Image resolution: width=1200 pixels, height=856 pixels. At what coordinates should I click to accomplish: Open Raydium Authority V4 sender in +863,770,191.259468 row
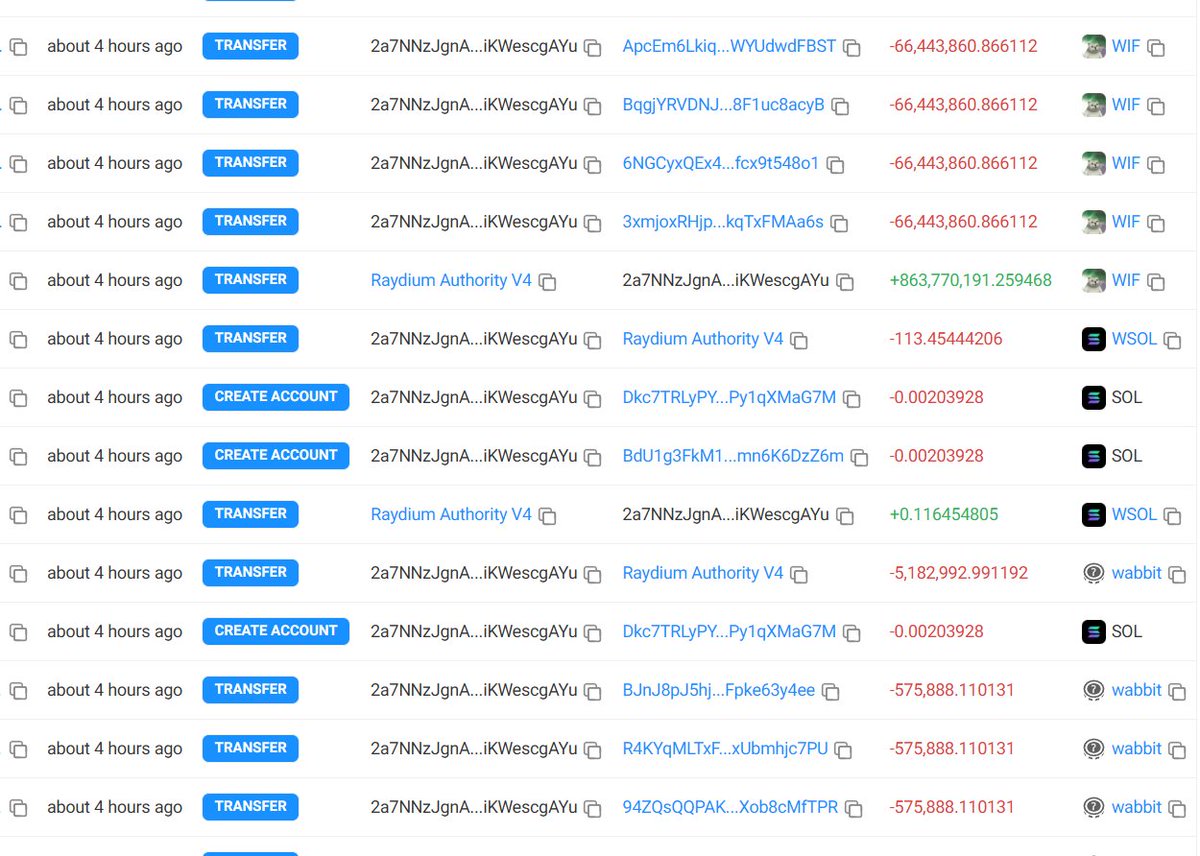click(451, 280)
